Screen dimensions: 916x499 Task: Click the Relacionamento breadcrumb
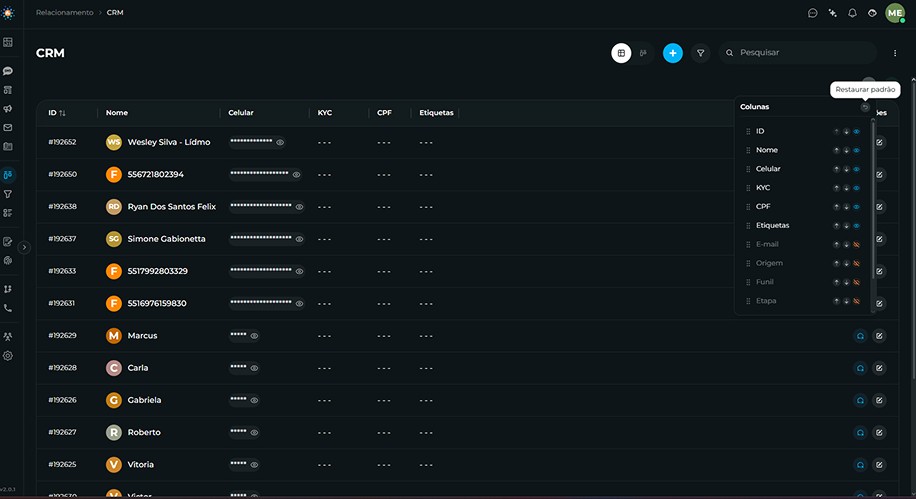[x=64, y=12]
